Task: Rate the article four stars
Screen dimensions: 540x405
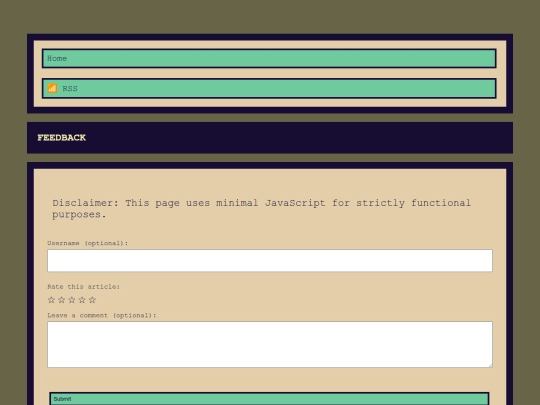Action: [82, 300]
